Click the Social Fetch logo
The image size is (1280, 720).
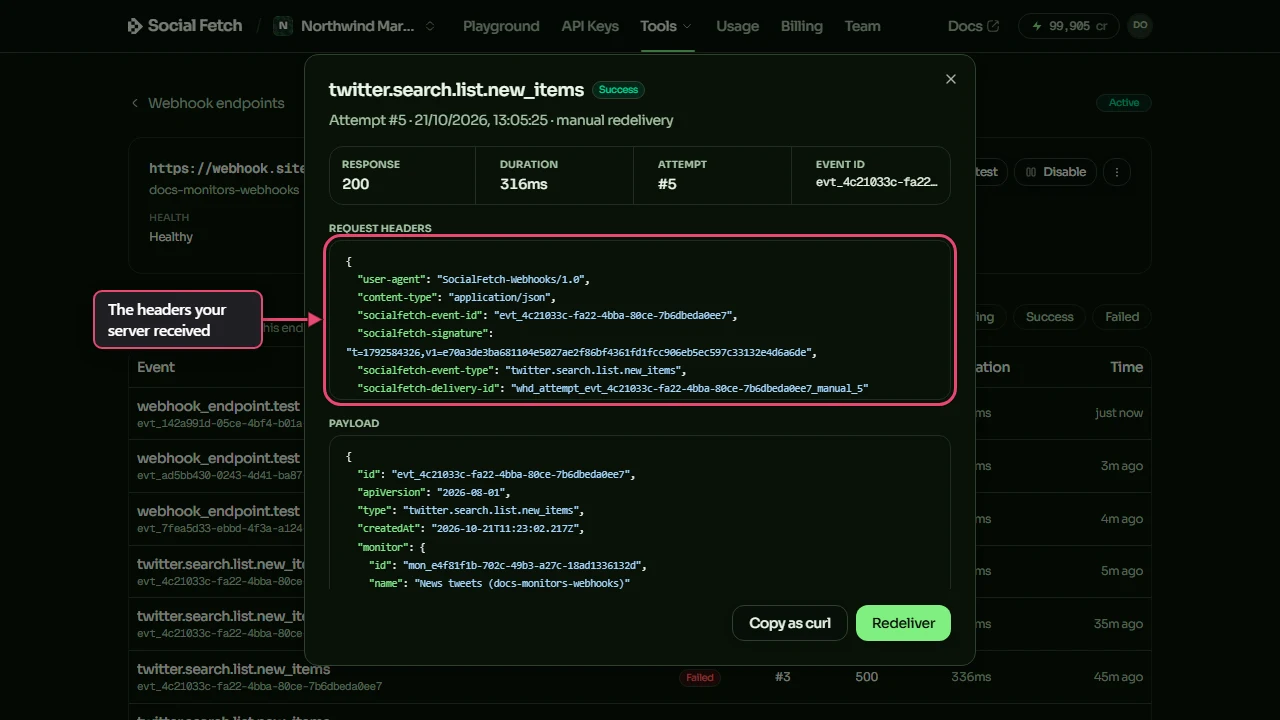(x=185, y=26)
